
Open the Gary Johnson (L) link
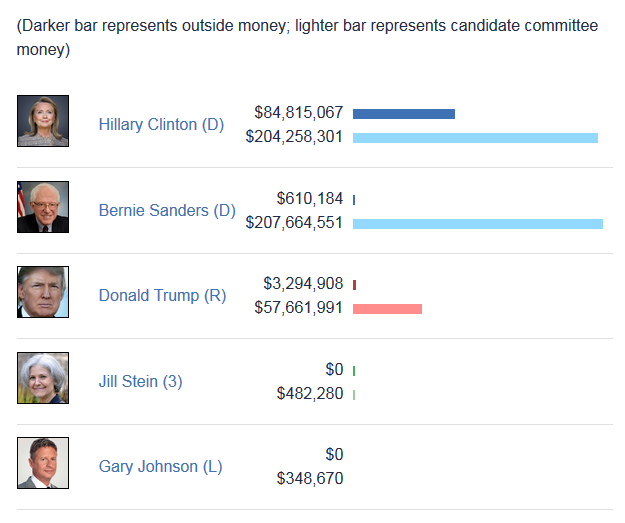coord(160,466)
